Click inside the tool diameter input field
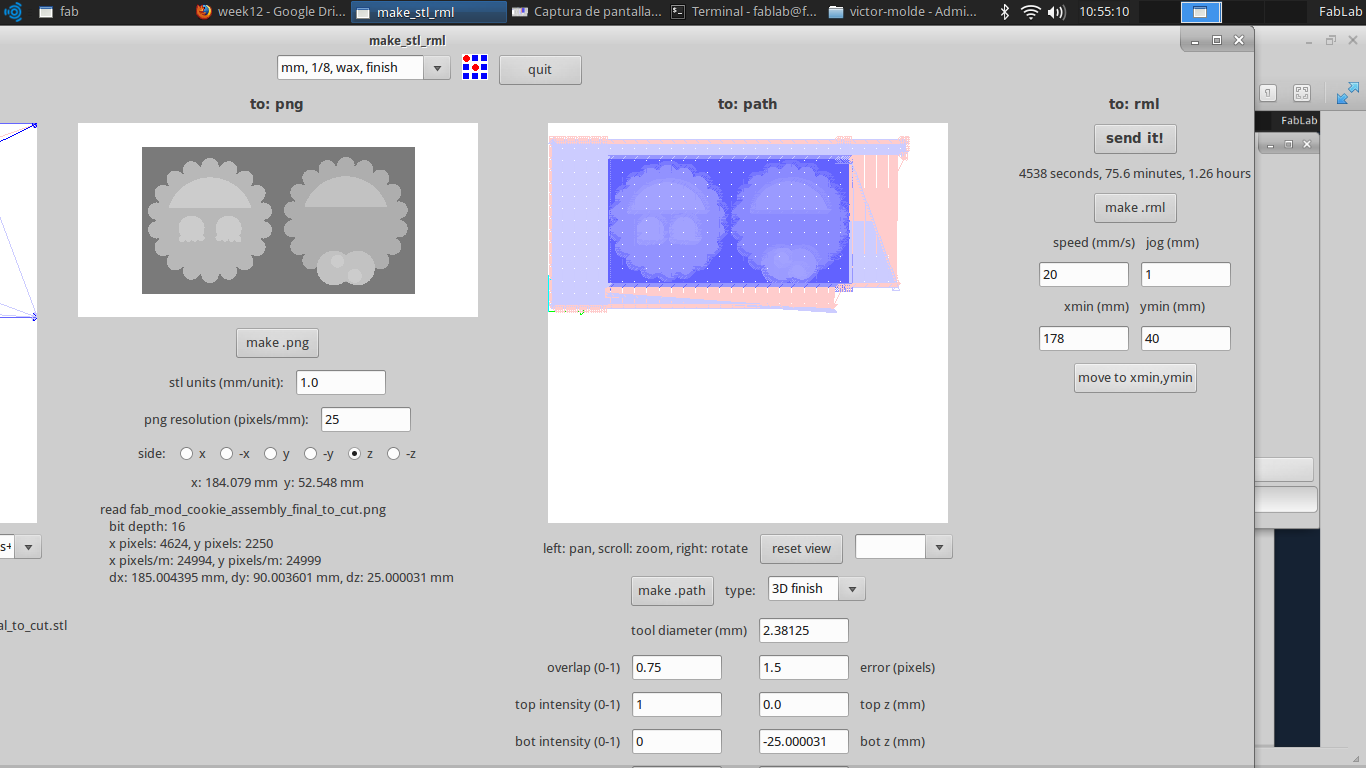This screenshot has height=768, width=1366. point(803,630)
